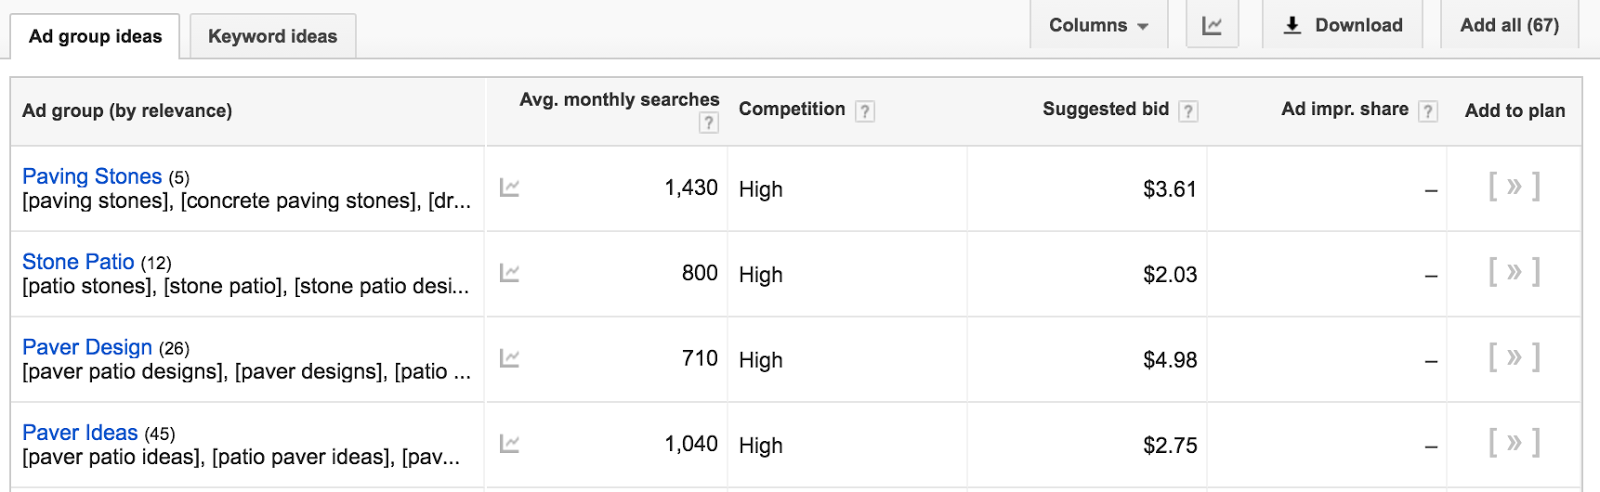Click Add all (67) button

tap(1509, 25)
